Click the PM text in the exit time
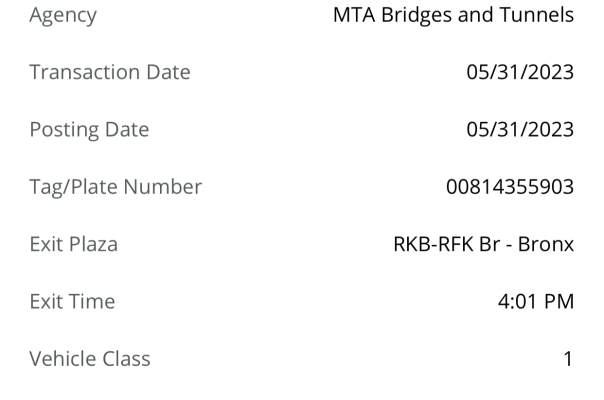The image size is (604, 400). (559, 301)
